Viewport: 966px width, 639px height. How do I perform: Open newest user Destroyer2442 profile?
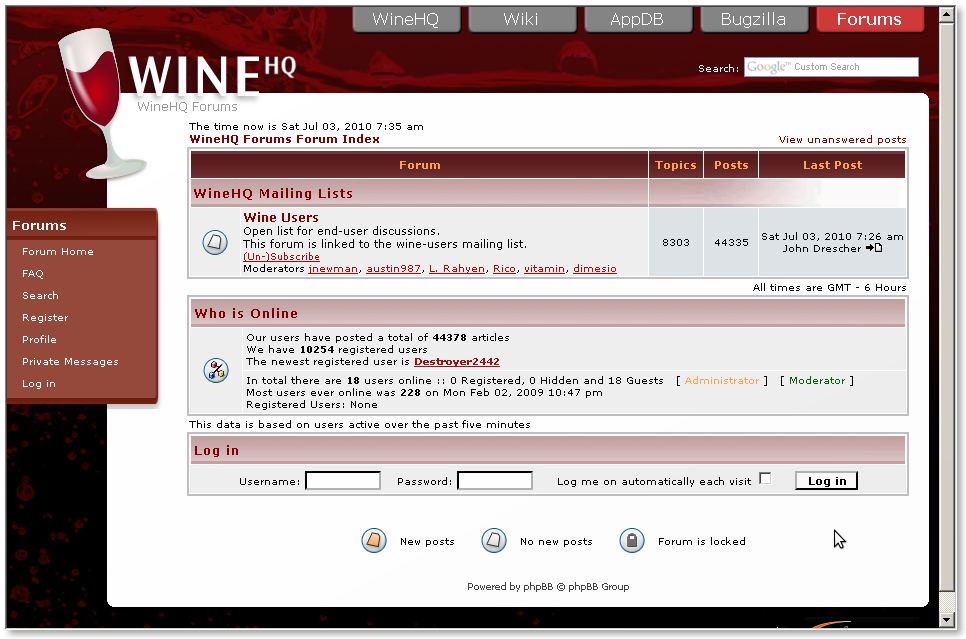tap(457, 362)
